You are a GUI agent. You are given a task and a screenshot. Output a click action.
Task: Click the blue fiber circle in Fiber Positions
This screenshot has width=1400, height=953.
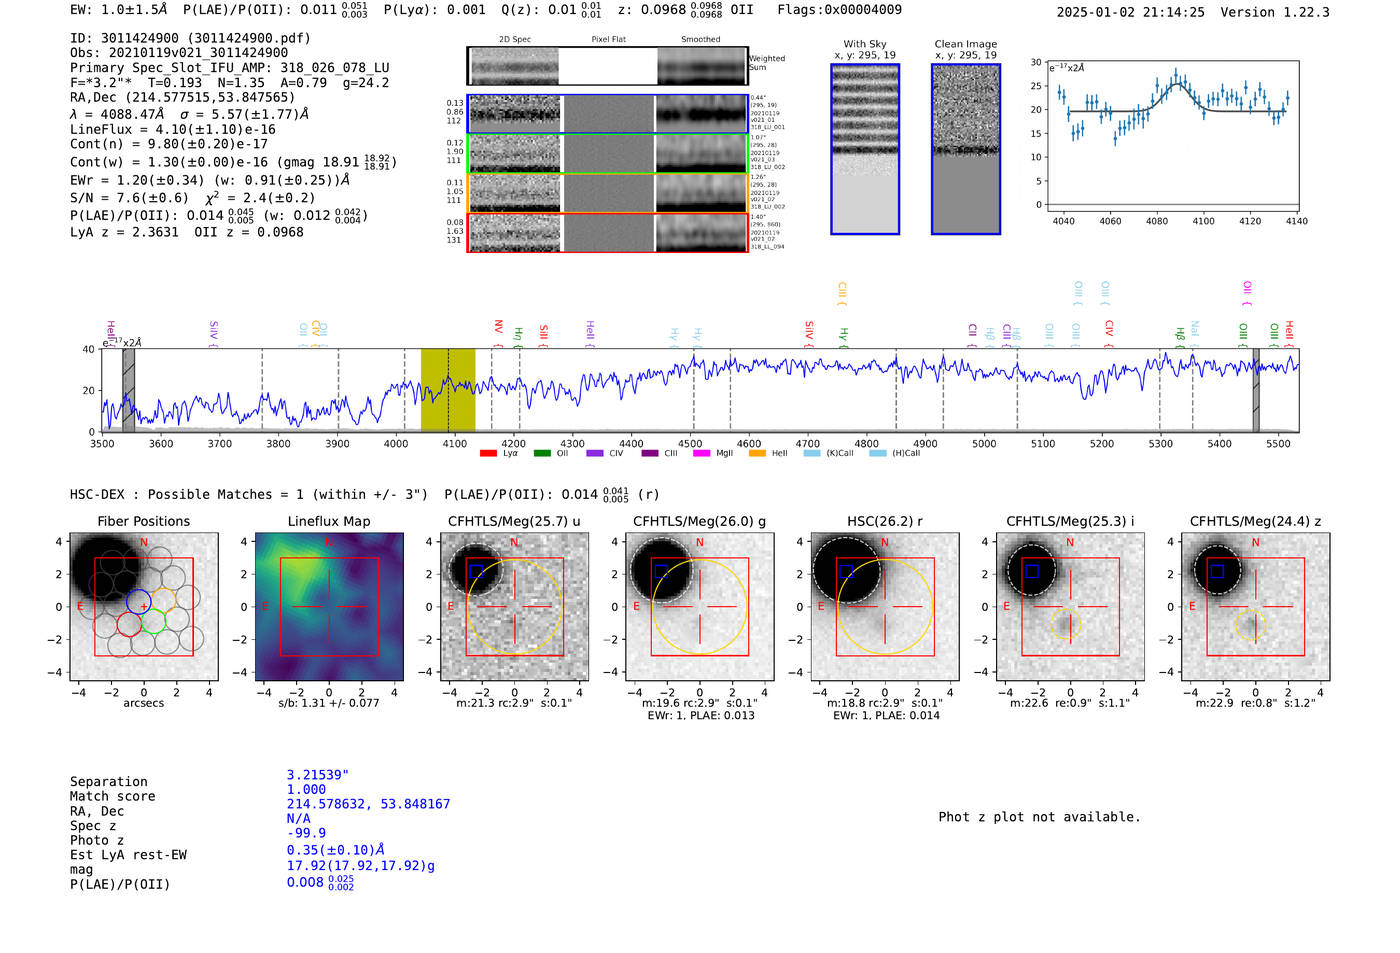[139, 602]
